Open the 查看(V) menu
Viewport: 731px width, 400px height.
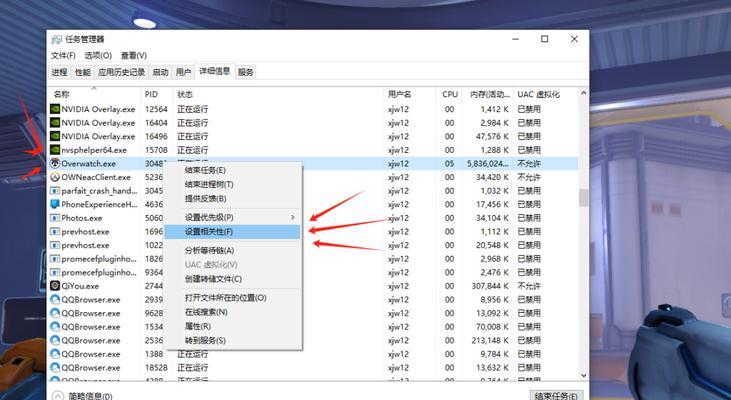pos(134,55)
